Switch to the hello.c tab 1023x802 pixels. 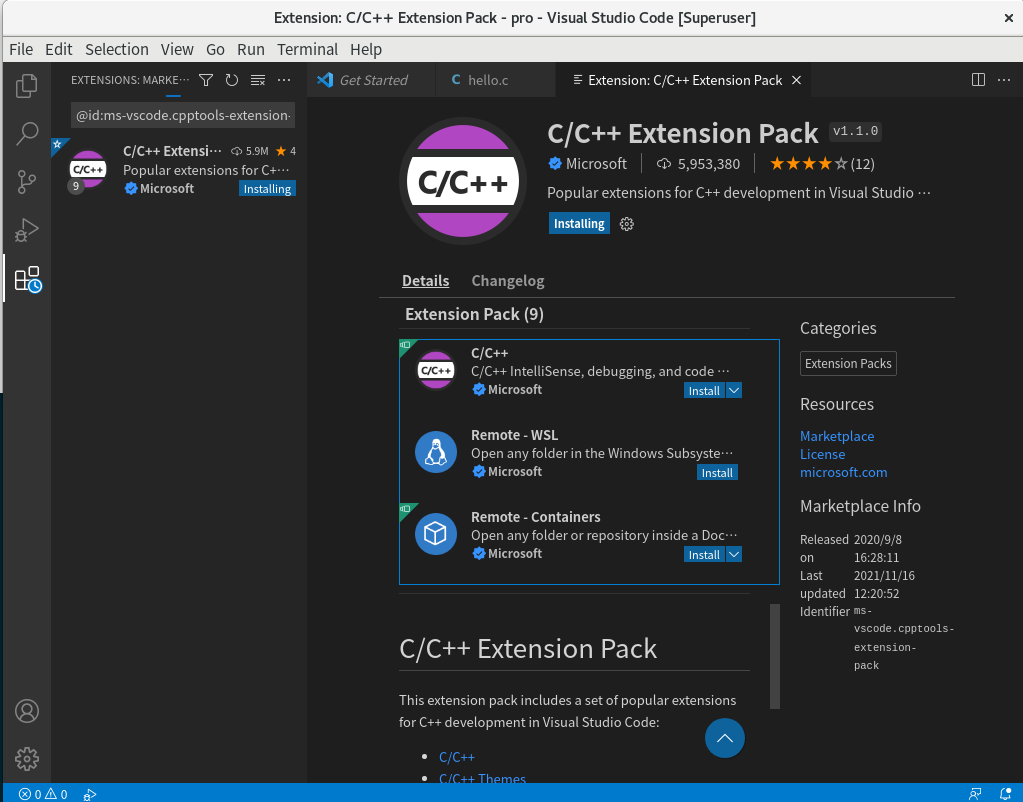tap(495, 80)
